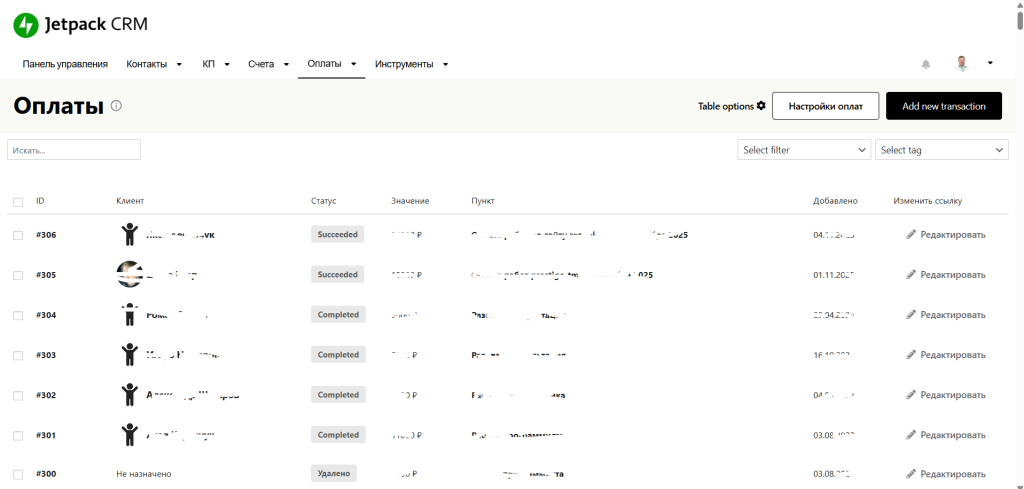1024x489 pixels.
Task: Go to Панель управления
Action: pos(65,64)
